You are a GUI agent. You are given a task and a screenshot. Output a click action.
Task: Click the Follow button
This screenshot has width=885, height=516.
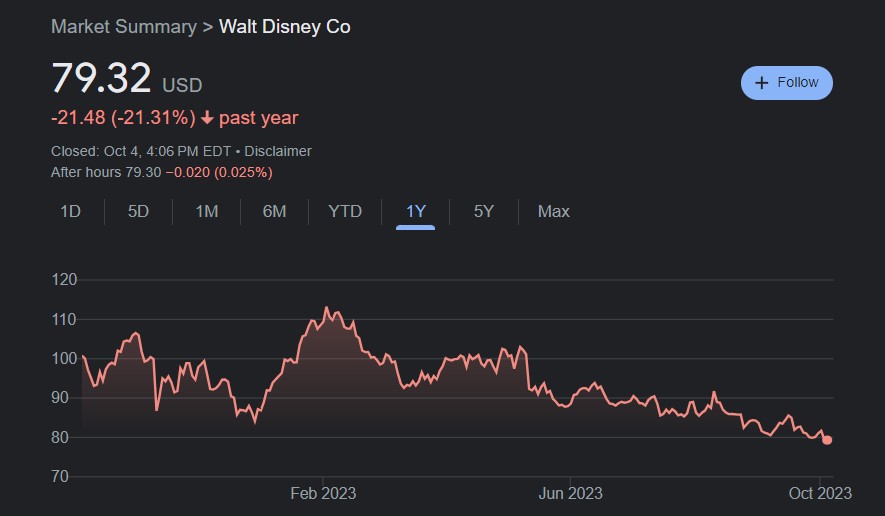[786, 83]
